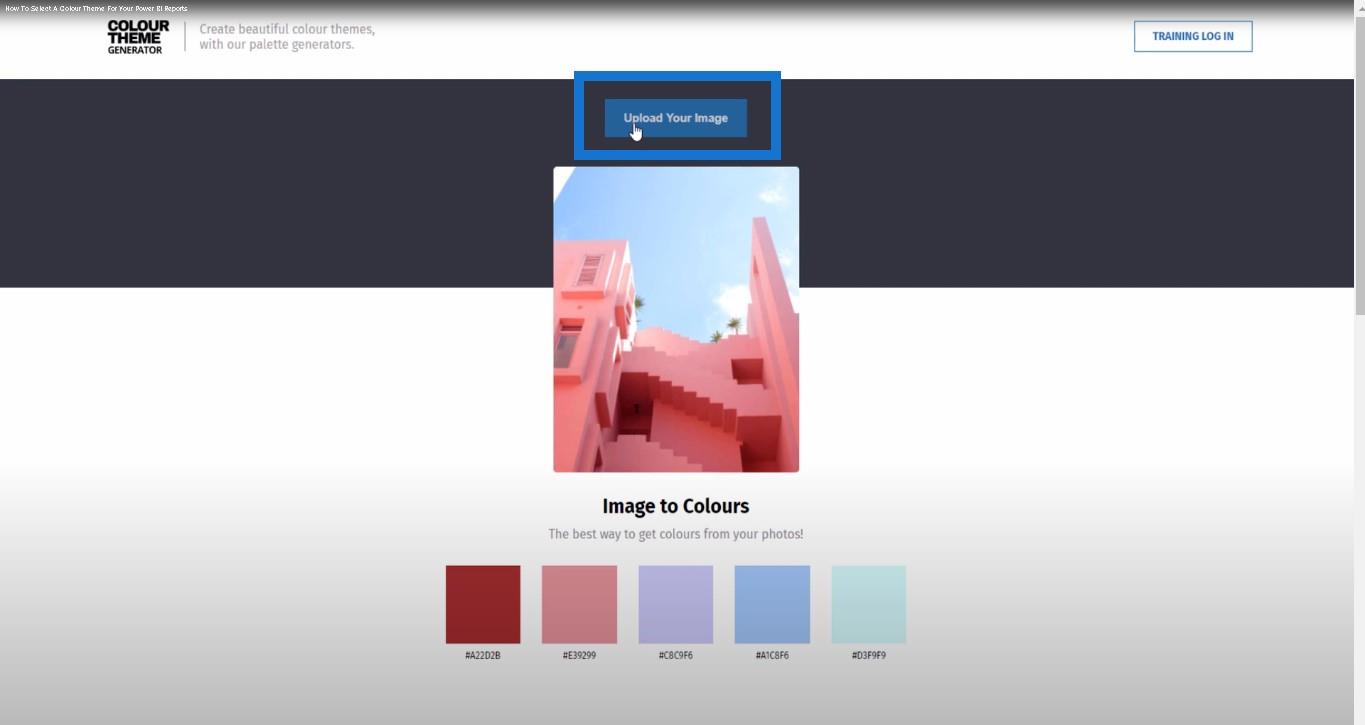
Task: Click the Upload Your Image button
Action: click(676, 118)
